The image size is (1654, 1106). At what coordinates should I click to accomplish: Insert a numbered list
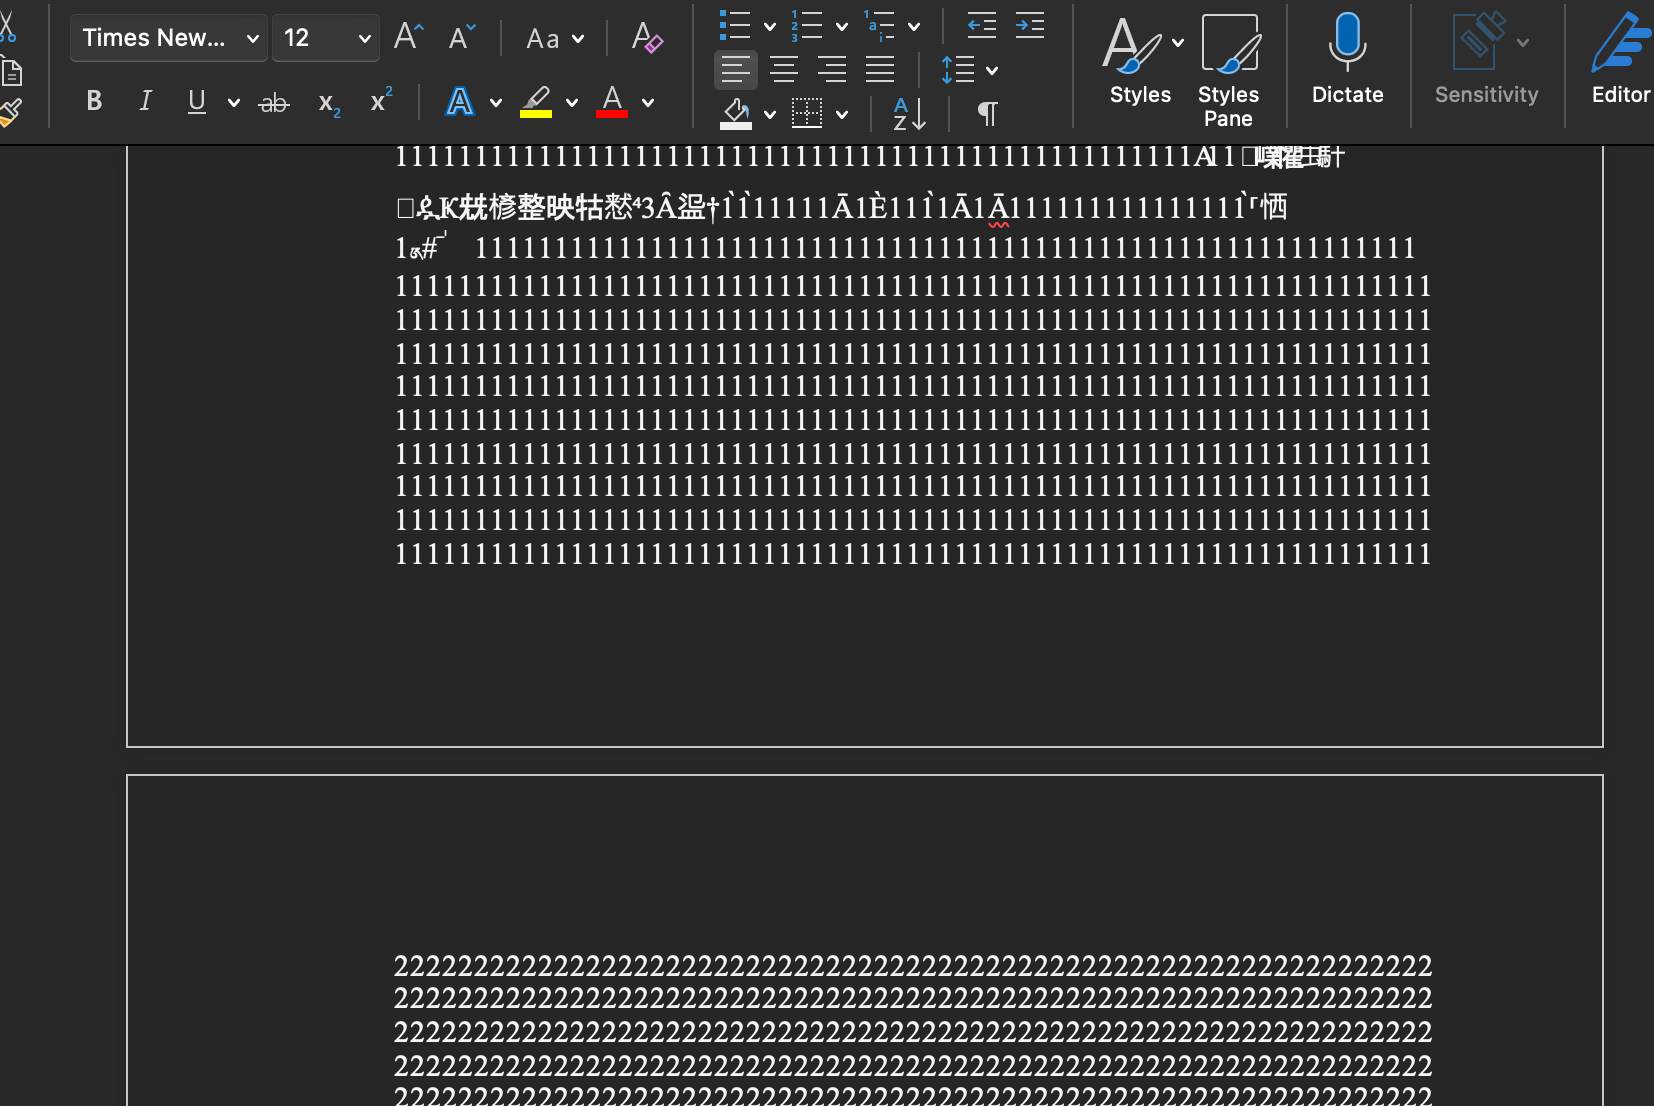click(x=807, y=25)
